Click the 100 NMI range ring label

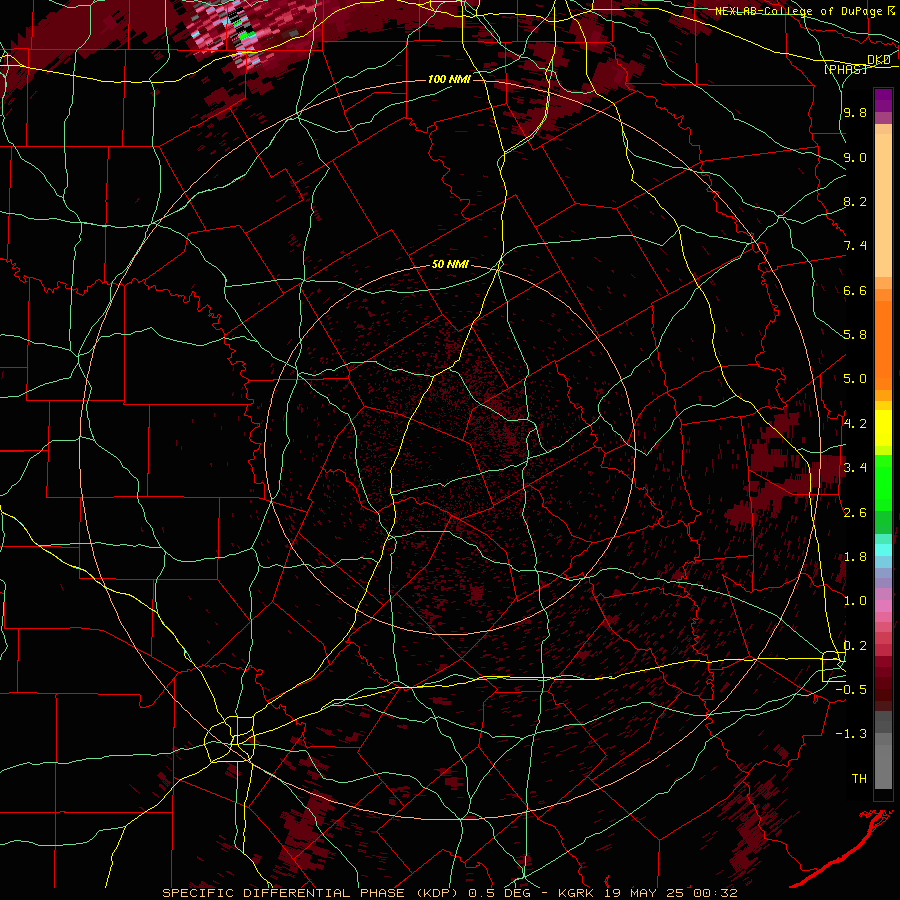pyautogui.click(x=449, y=79)
